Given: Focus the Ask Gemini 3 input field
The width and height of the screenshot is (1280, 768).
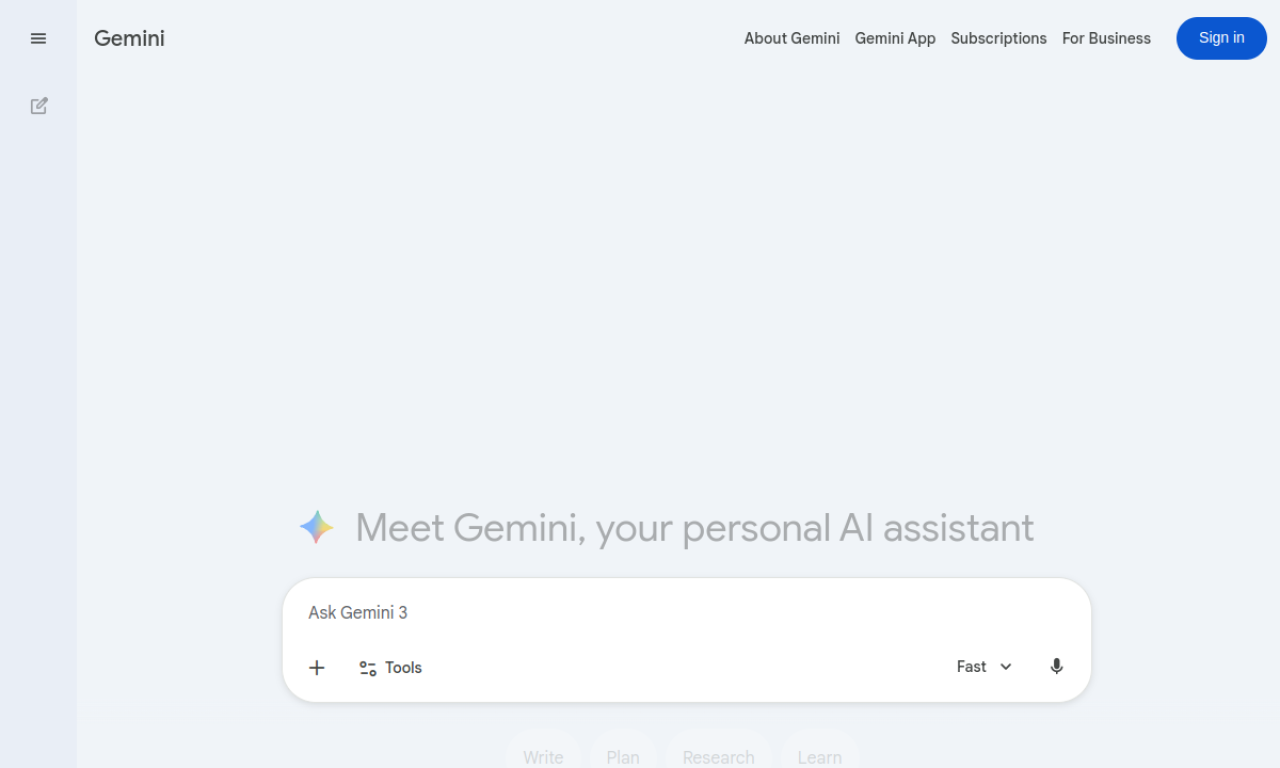Looking at the screenshot, I should (x=600, y=612).
